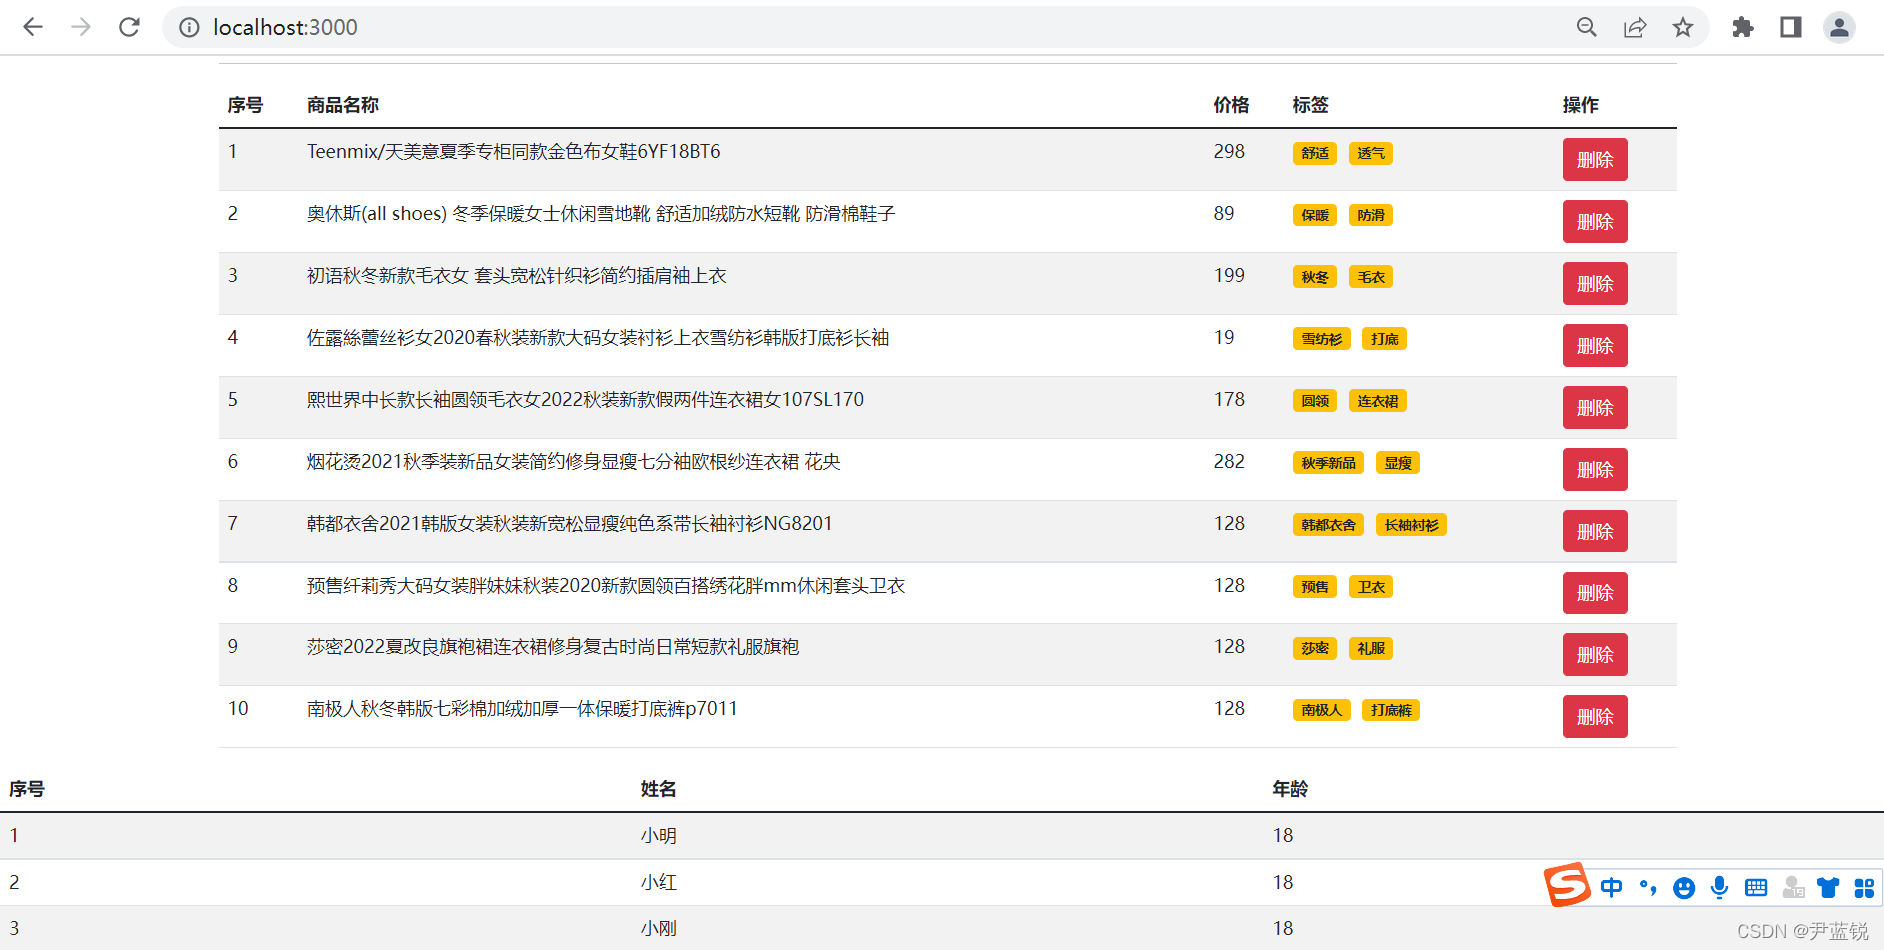Click the 年龄 column header
This screenshot has width=1884, height=950.
1290,789
